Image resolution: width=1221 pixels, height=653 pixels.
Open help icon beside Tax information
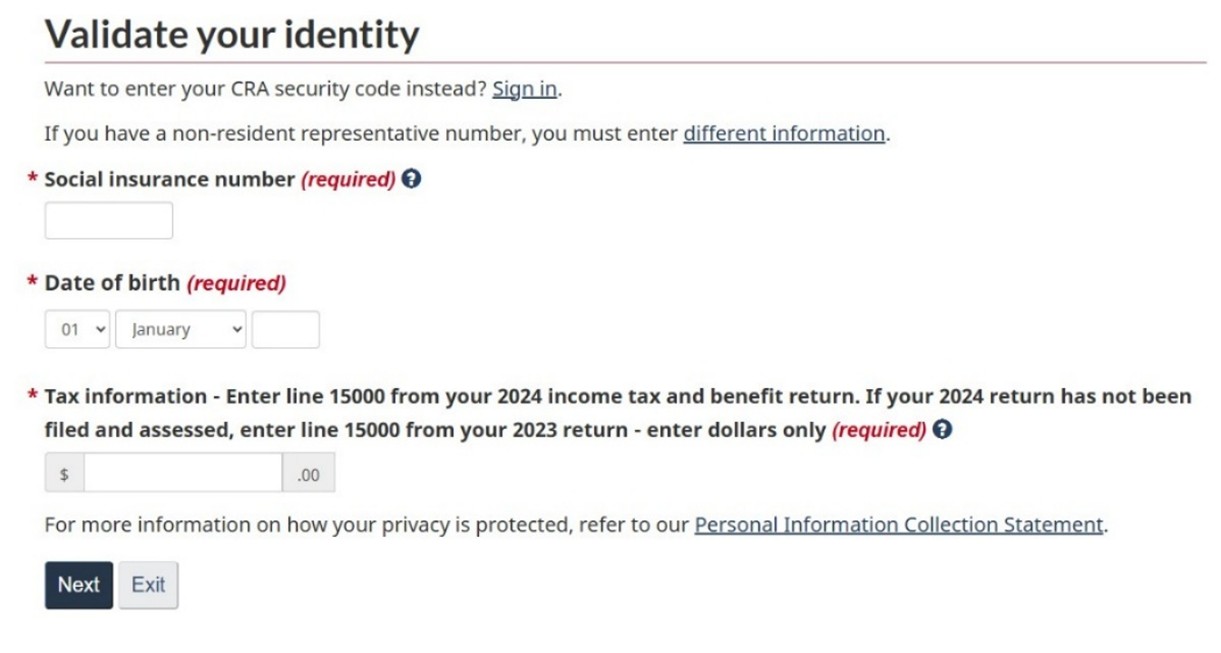941,430
